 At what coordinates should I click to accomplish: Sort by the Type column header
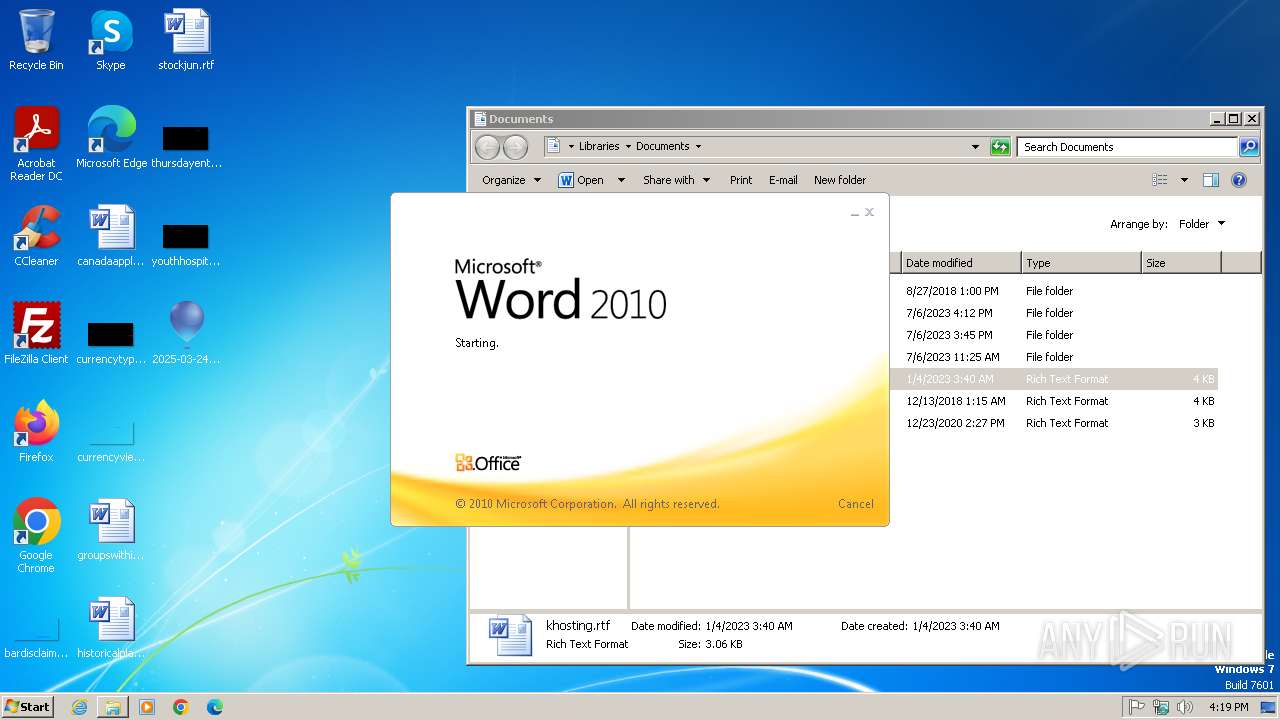point(1081,263)
